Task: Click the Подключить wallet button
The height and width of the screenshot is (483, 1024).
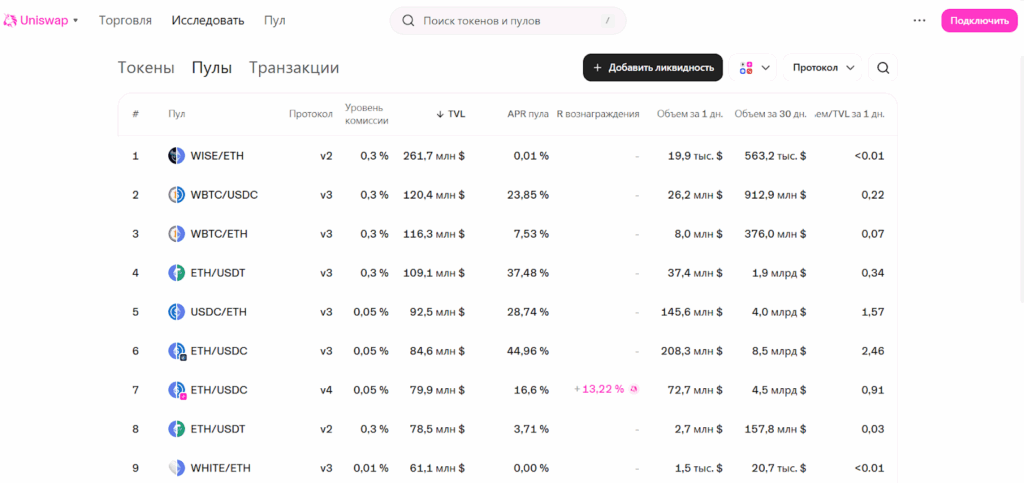Action: (x=978, y=20)
